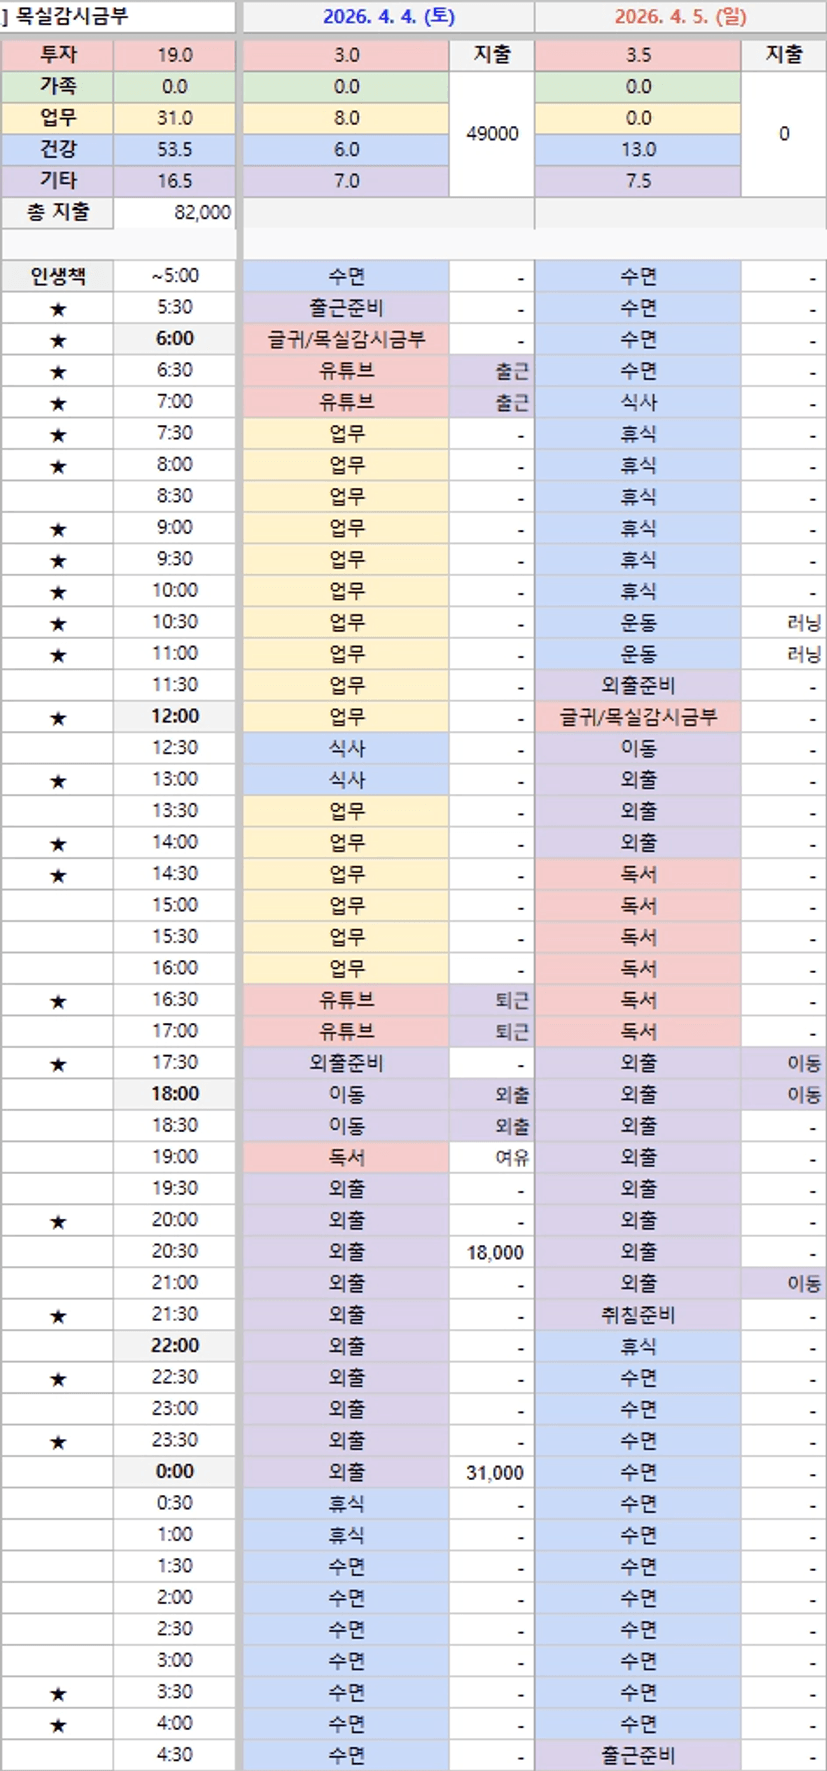The image size is (827, 1771).
Task: Click the star beside the 5:30 row
Action: 58,309
